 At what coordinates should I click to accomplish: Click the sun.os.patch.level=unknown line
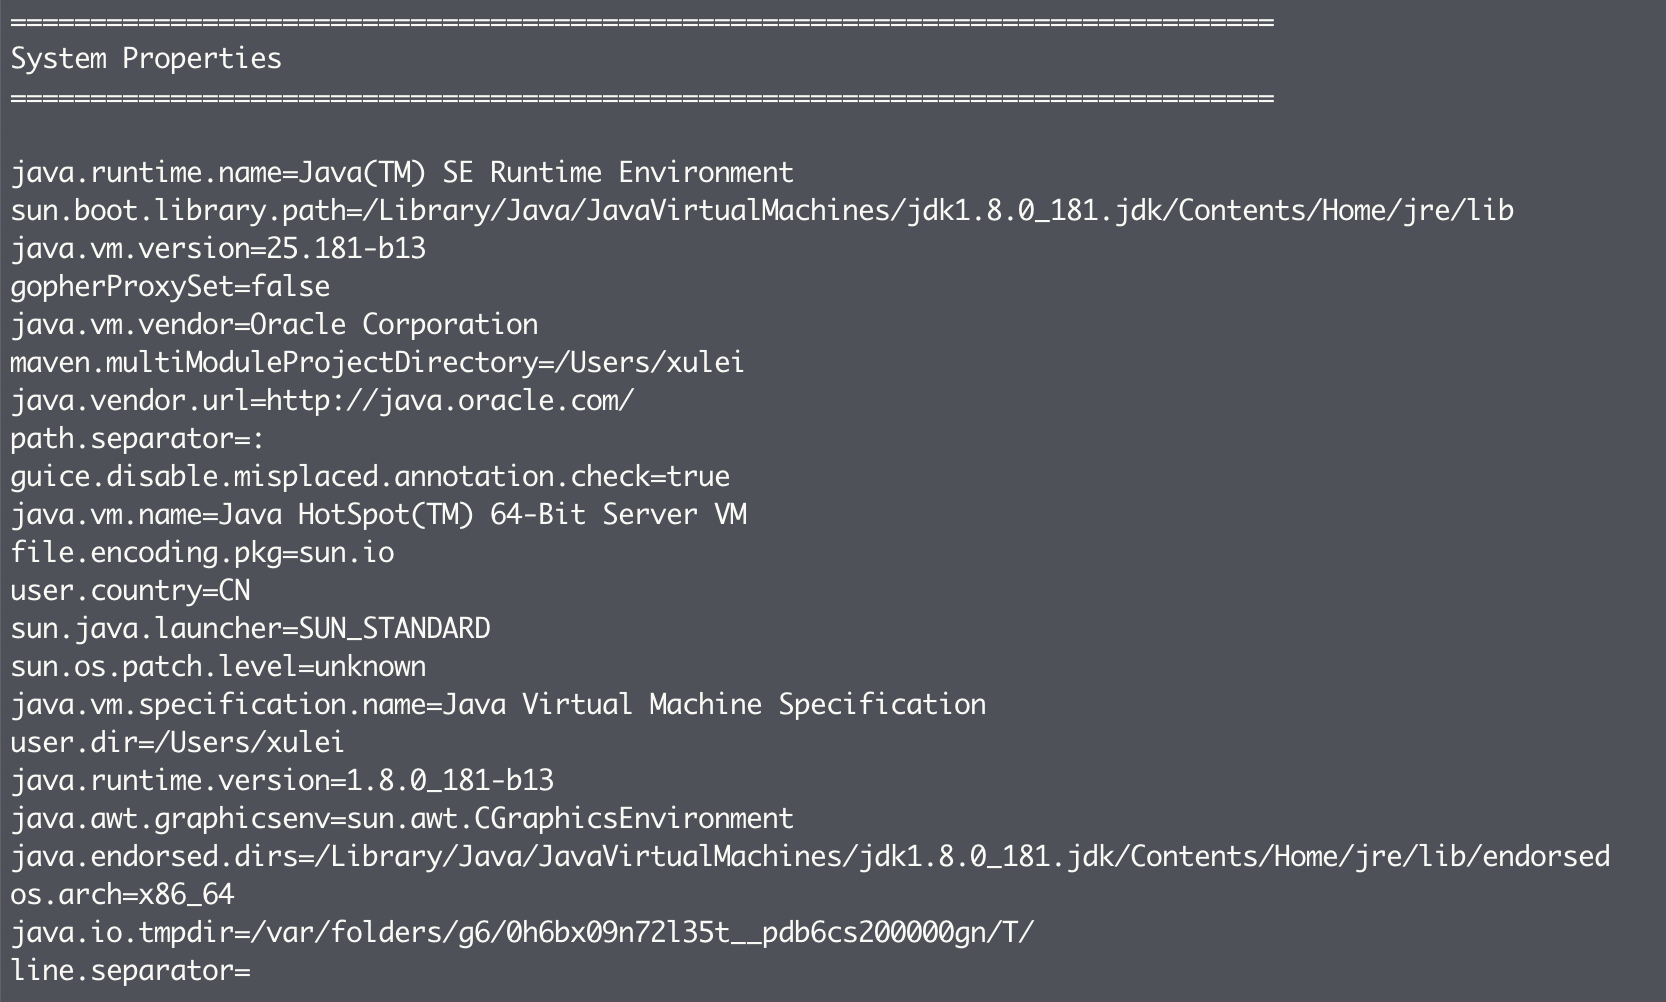point(218,667)
